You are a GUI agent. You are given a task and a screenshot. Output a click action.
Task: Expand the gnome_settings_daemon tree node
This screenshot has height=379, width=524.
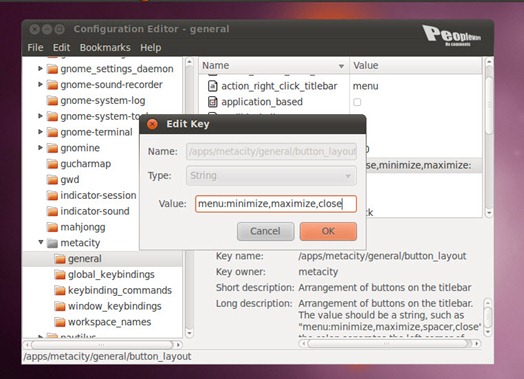tap(40, 69)
